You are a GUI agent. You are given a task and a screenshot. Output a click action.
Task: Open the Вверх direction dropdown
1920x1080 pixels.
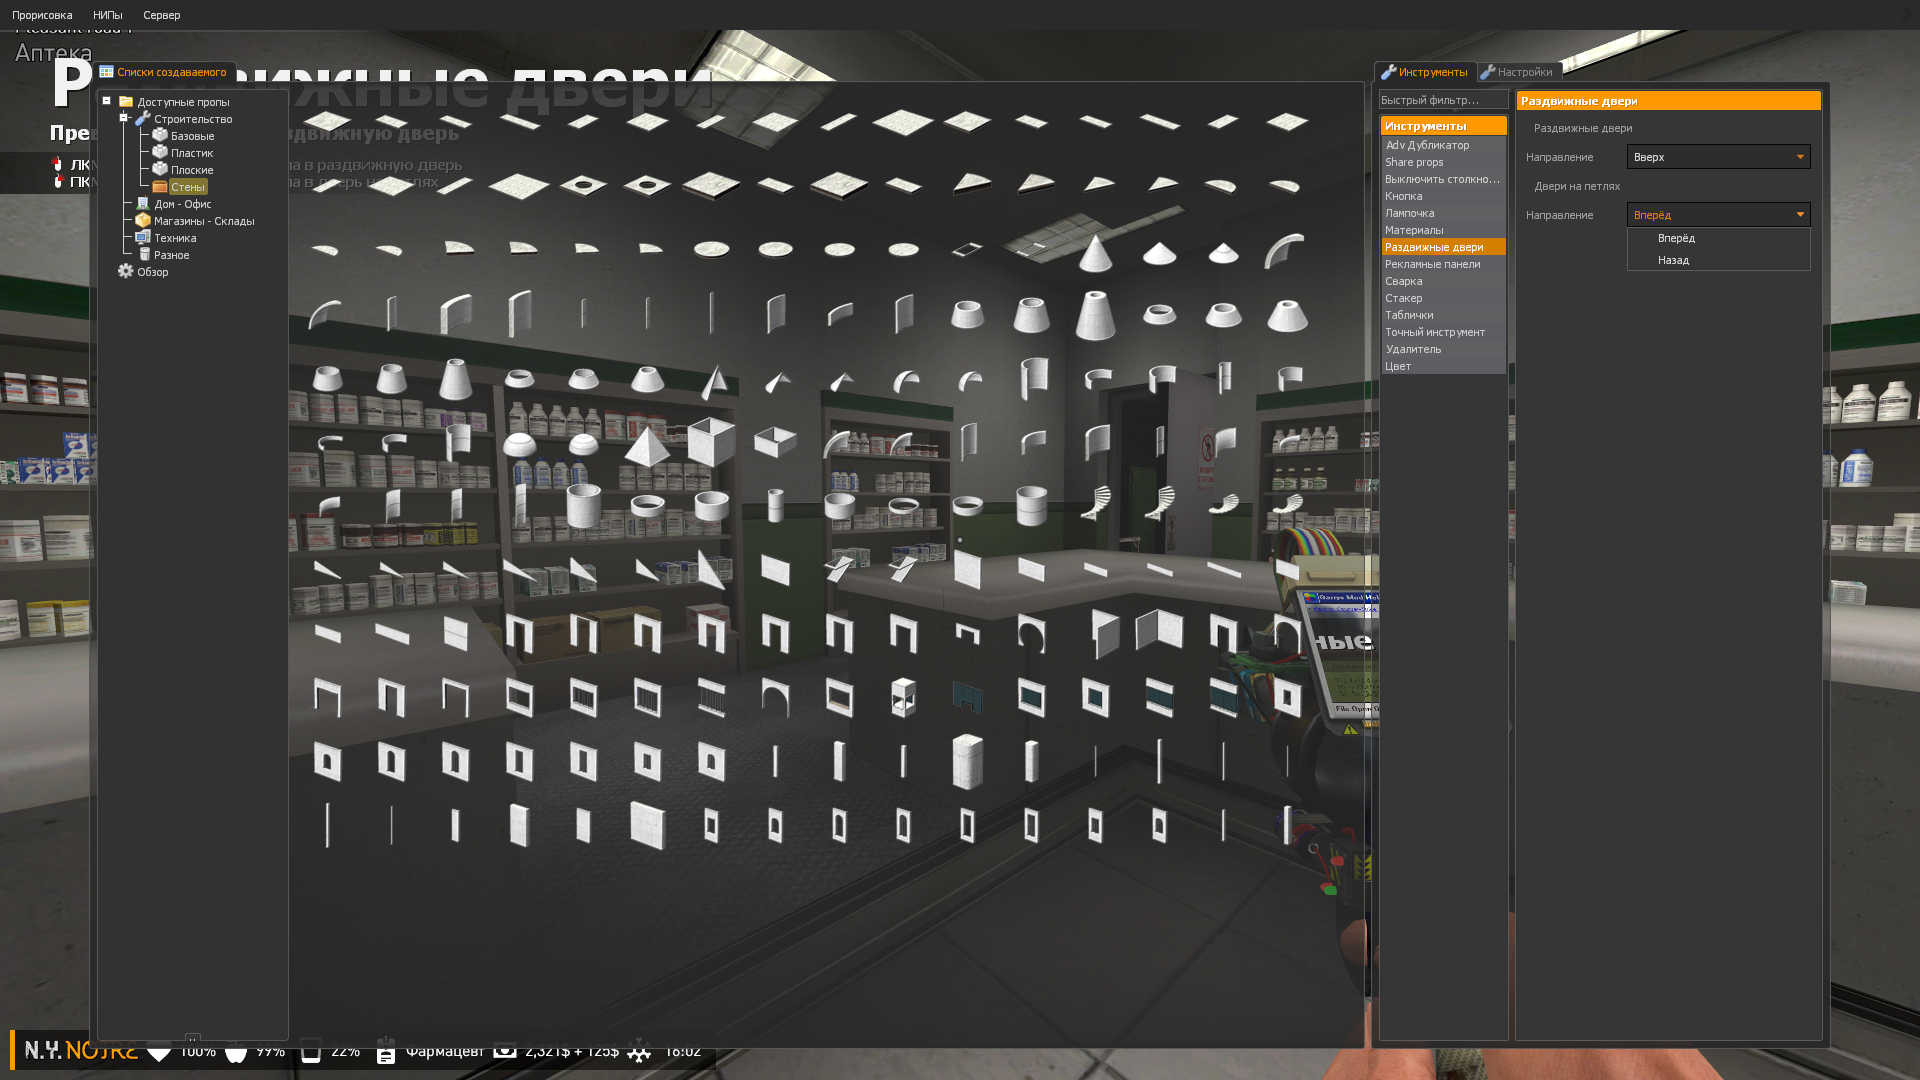1718,157
